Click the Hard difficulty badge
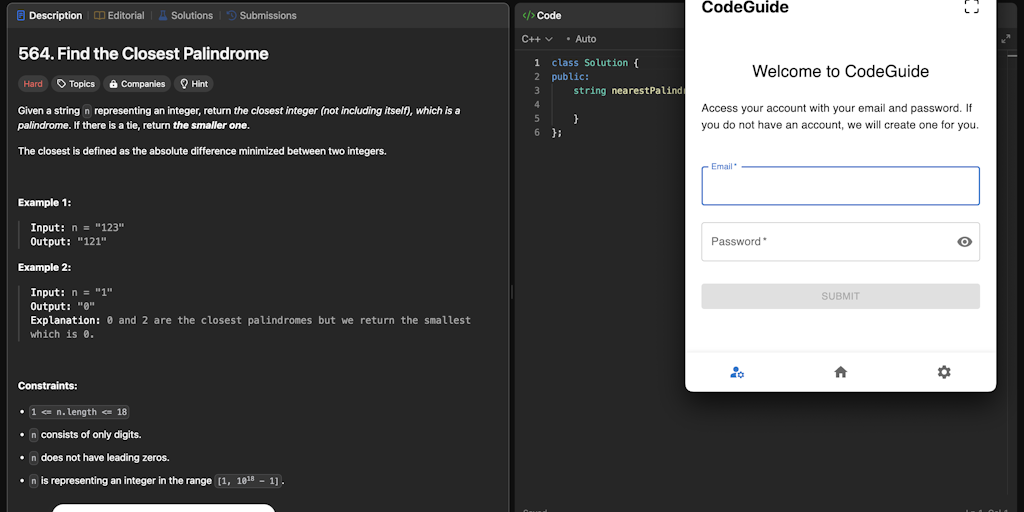Image resolution: width=1024 pixels, height=512 pixels. click(33, 84)
